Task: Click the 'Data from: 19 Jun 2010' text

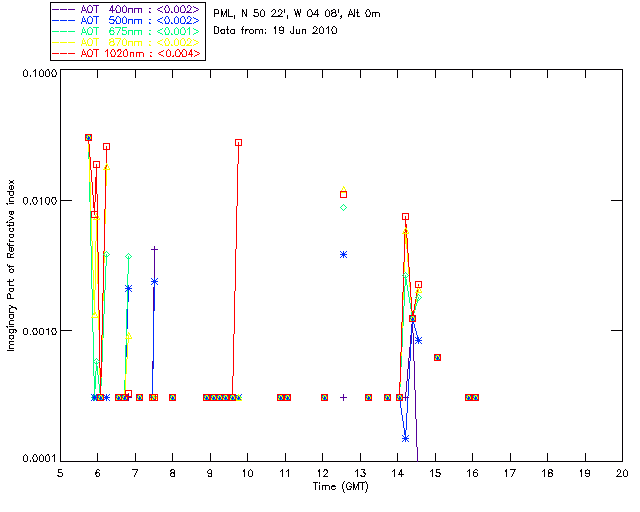Action: click(275, 31)
